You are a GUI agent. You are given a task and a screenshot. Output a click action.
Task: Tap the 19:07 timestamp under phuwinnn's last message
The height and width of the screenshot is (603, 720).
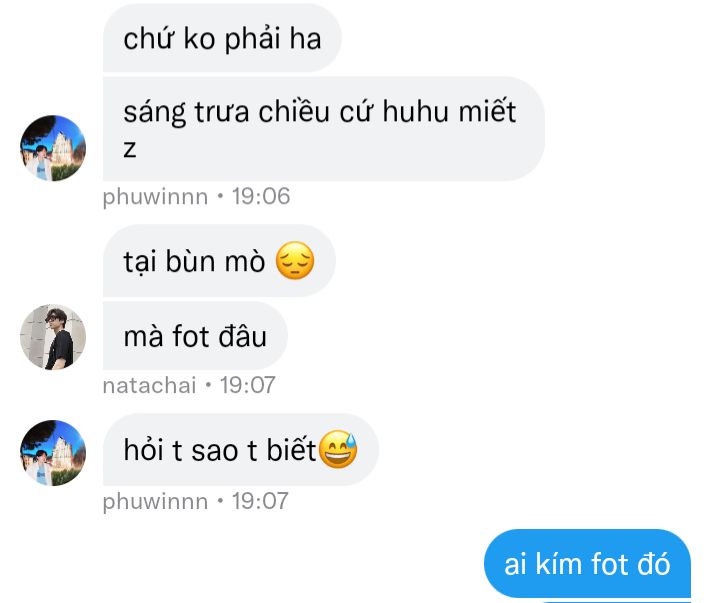(x=260, y=501)
